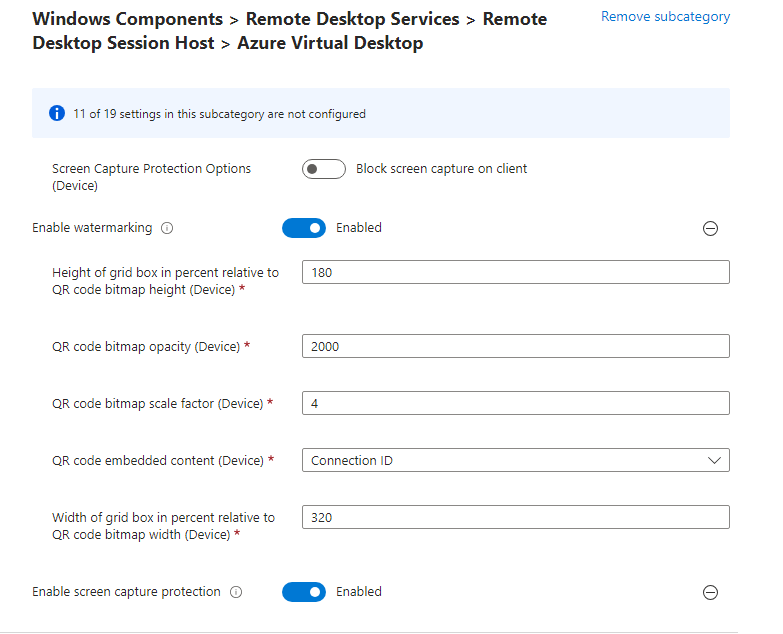Screen dimensions: 783x634
Task: Edit grid box width field showing 320
Action: 515,517
